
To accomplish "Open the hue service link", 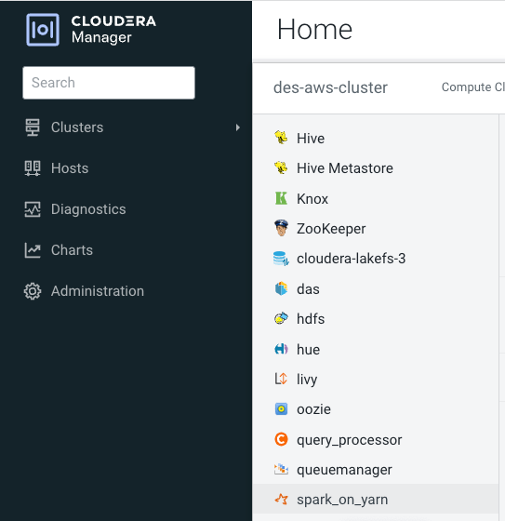I will [x=308, y=350].
